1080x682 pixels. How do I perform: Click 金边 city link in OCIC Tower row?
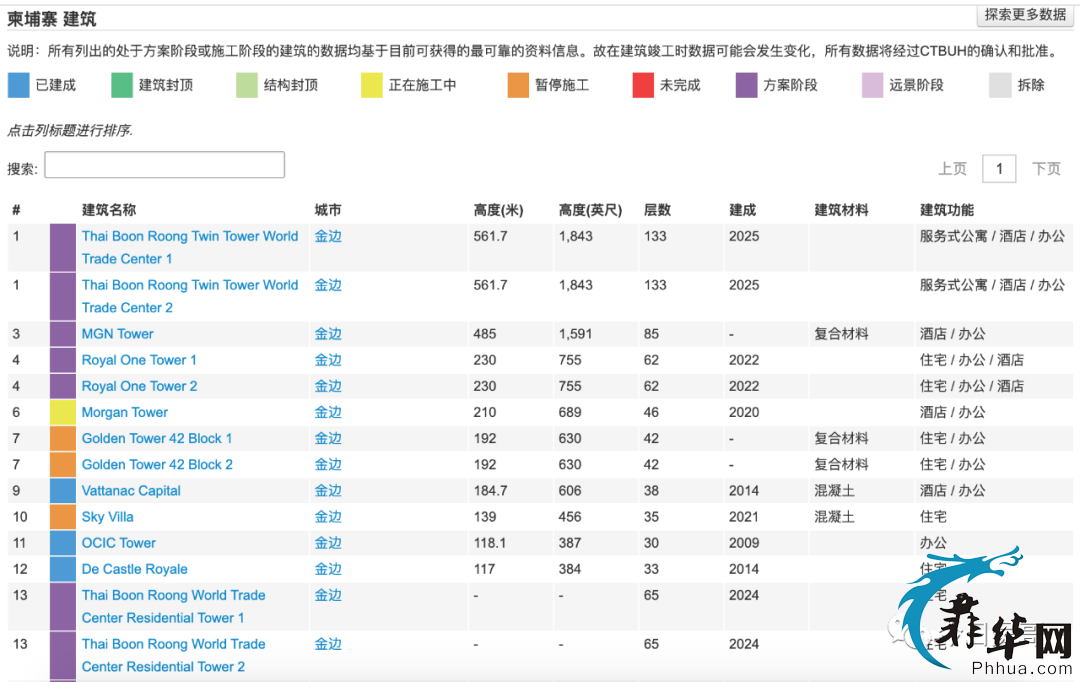coord(328,544)
